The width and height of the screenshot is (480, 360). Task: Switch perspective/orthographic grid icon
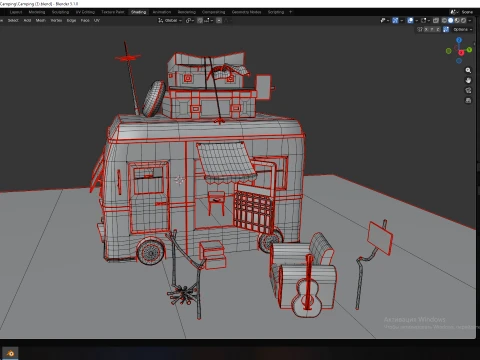pyautogui.click(x=468, y=100)
